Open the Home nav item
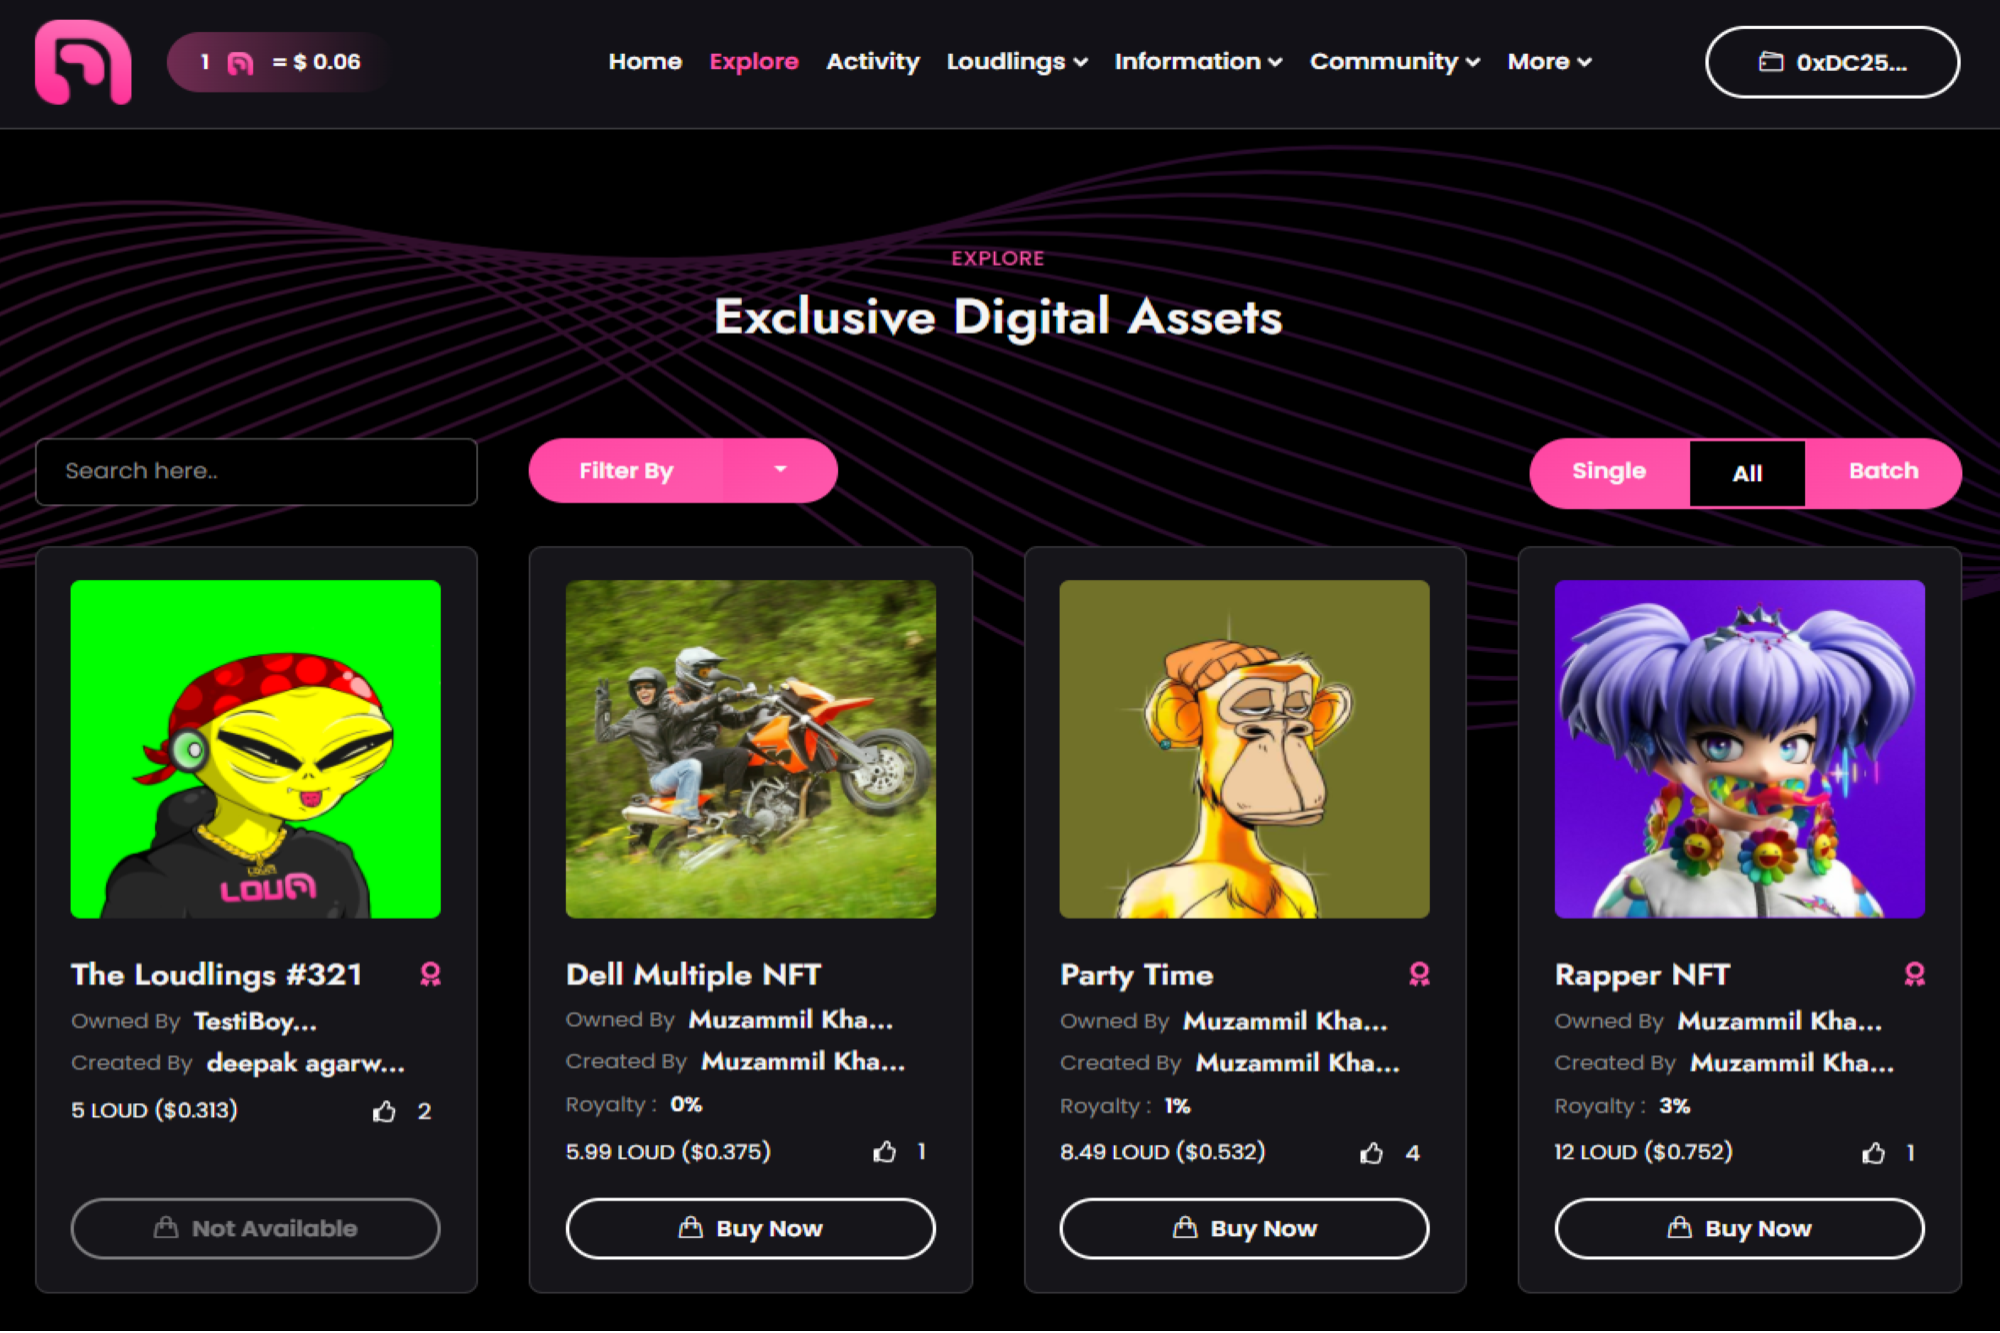This screenshot has height=1333, width=2000. pos(645,62)
